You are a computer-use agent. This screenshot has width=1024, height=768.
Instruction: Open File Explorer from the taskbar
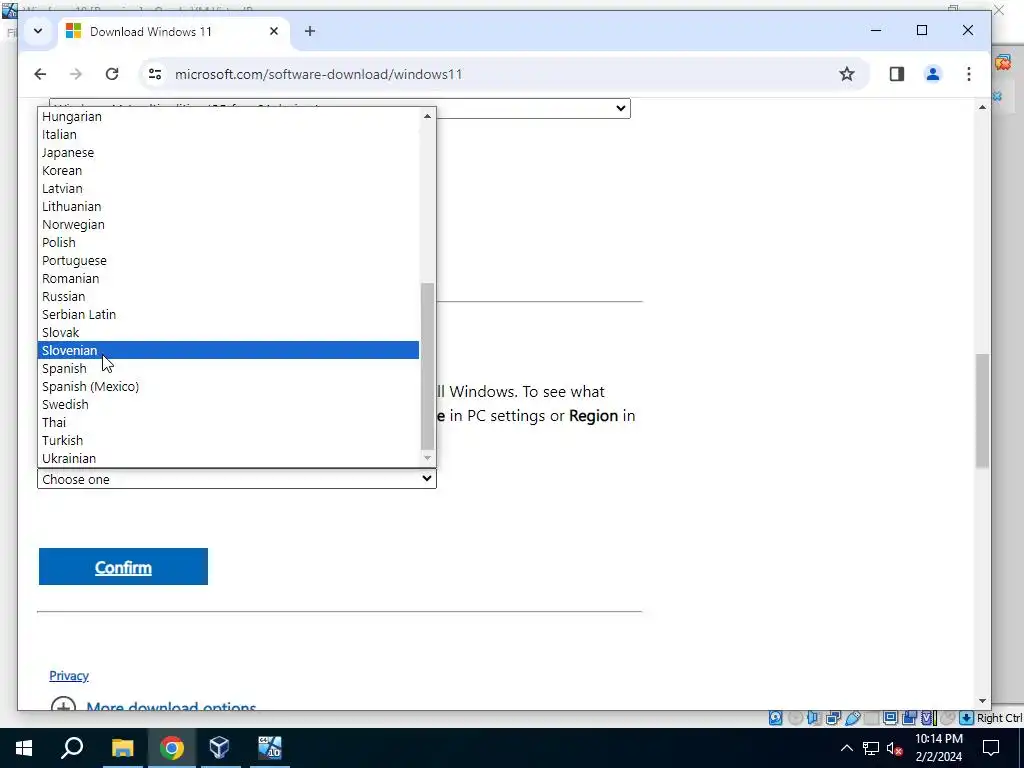pos(122,748)
